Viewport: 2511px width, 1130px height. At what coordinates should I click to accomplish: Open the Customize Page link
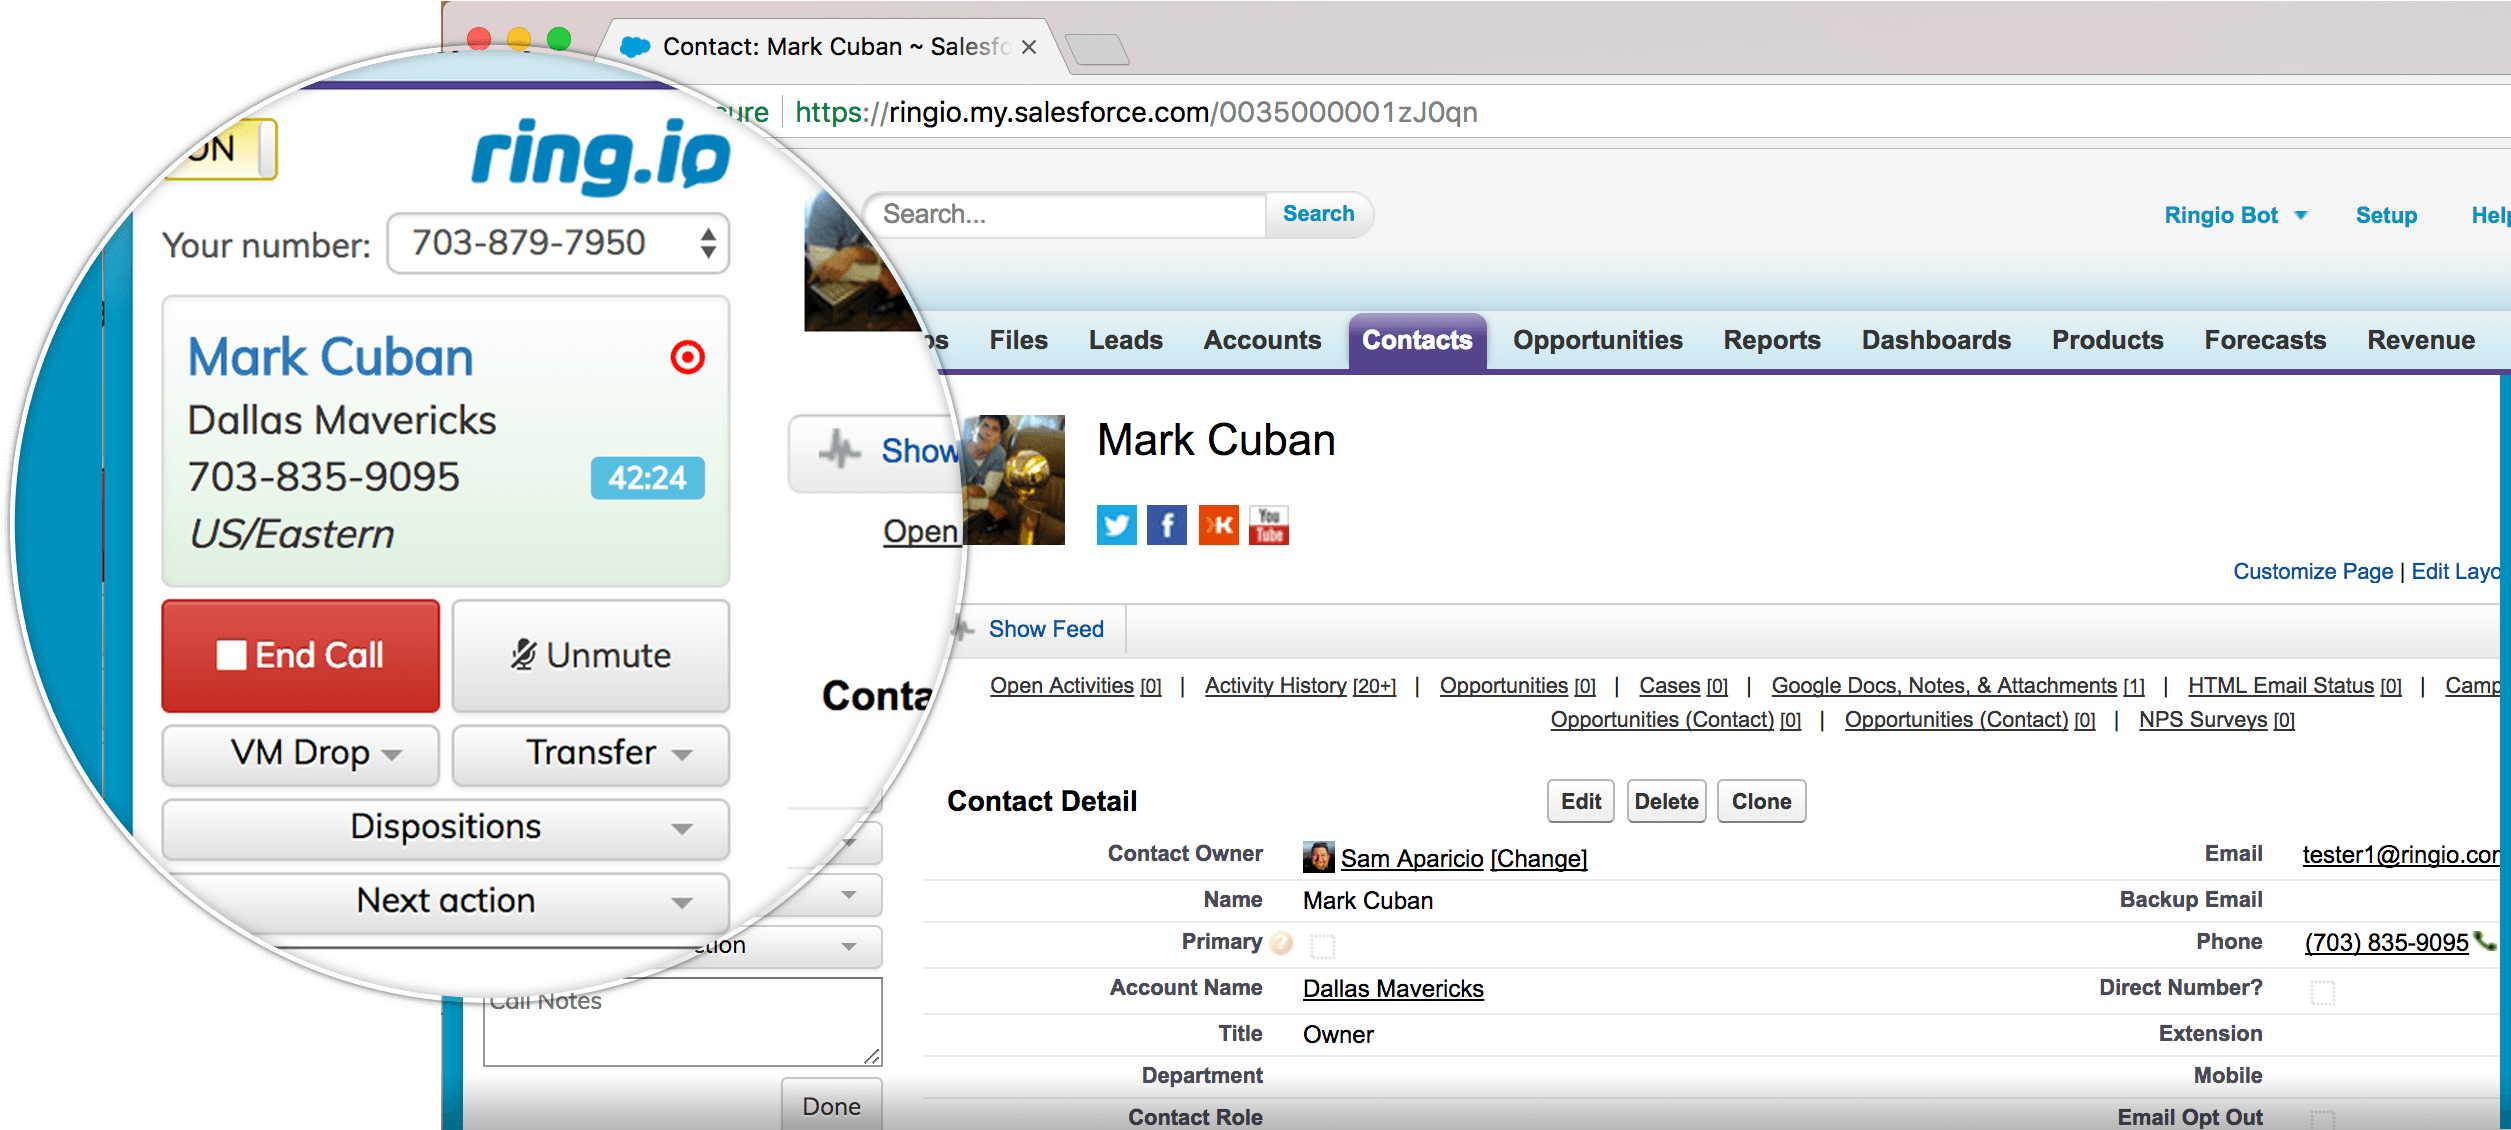(x=2312, y=571)
